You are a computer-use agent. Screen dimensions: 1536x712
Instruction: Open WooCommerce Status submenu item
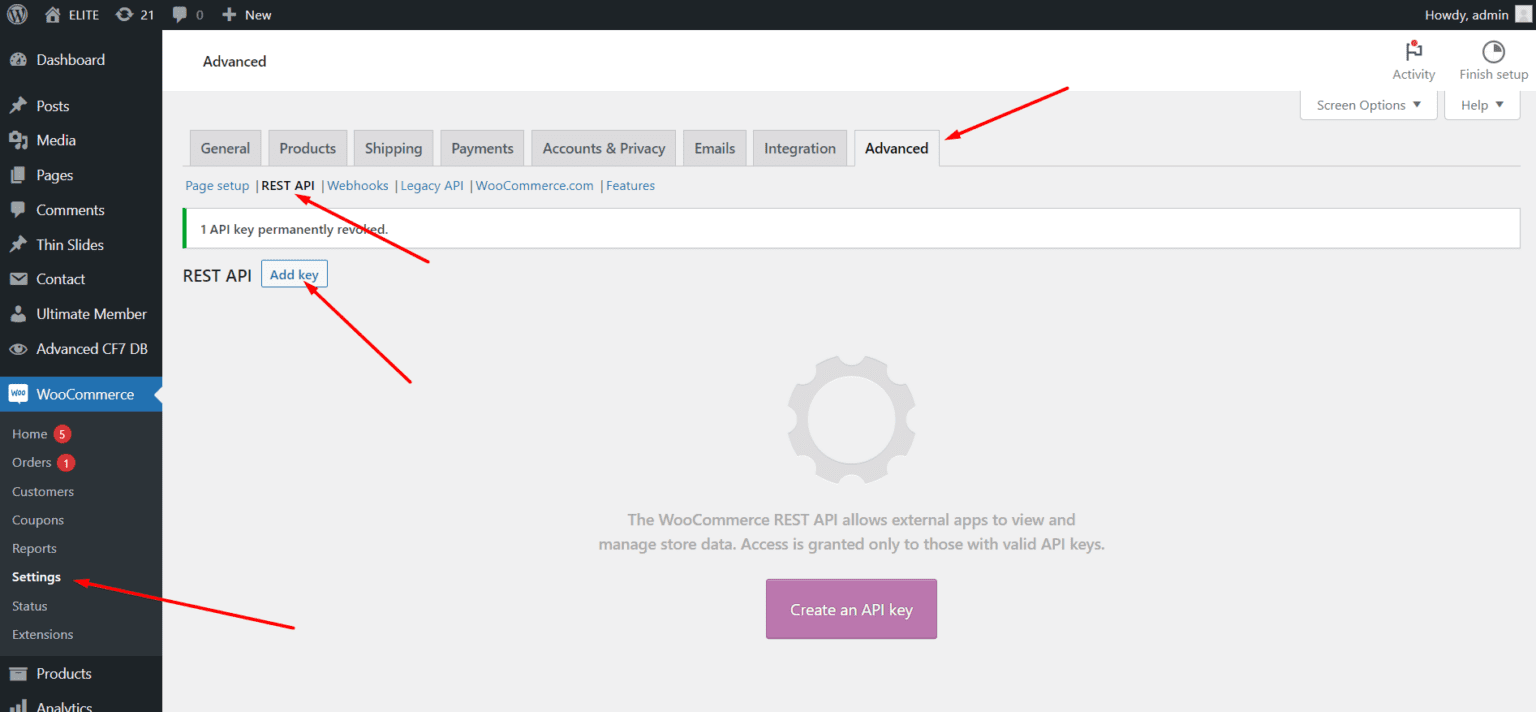30,606
